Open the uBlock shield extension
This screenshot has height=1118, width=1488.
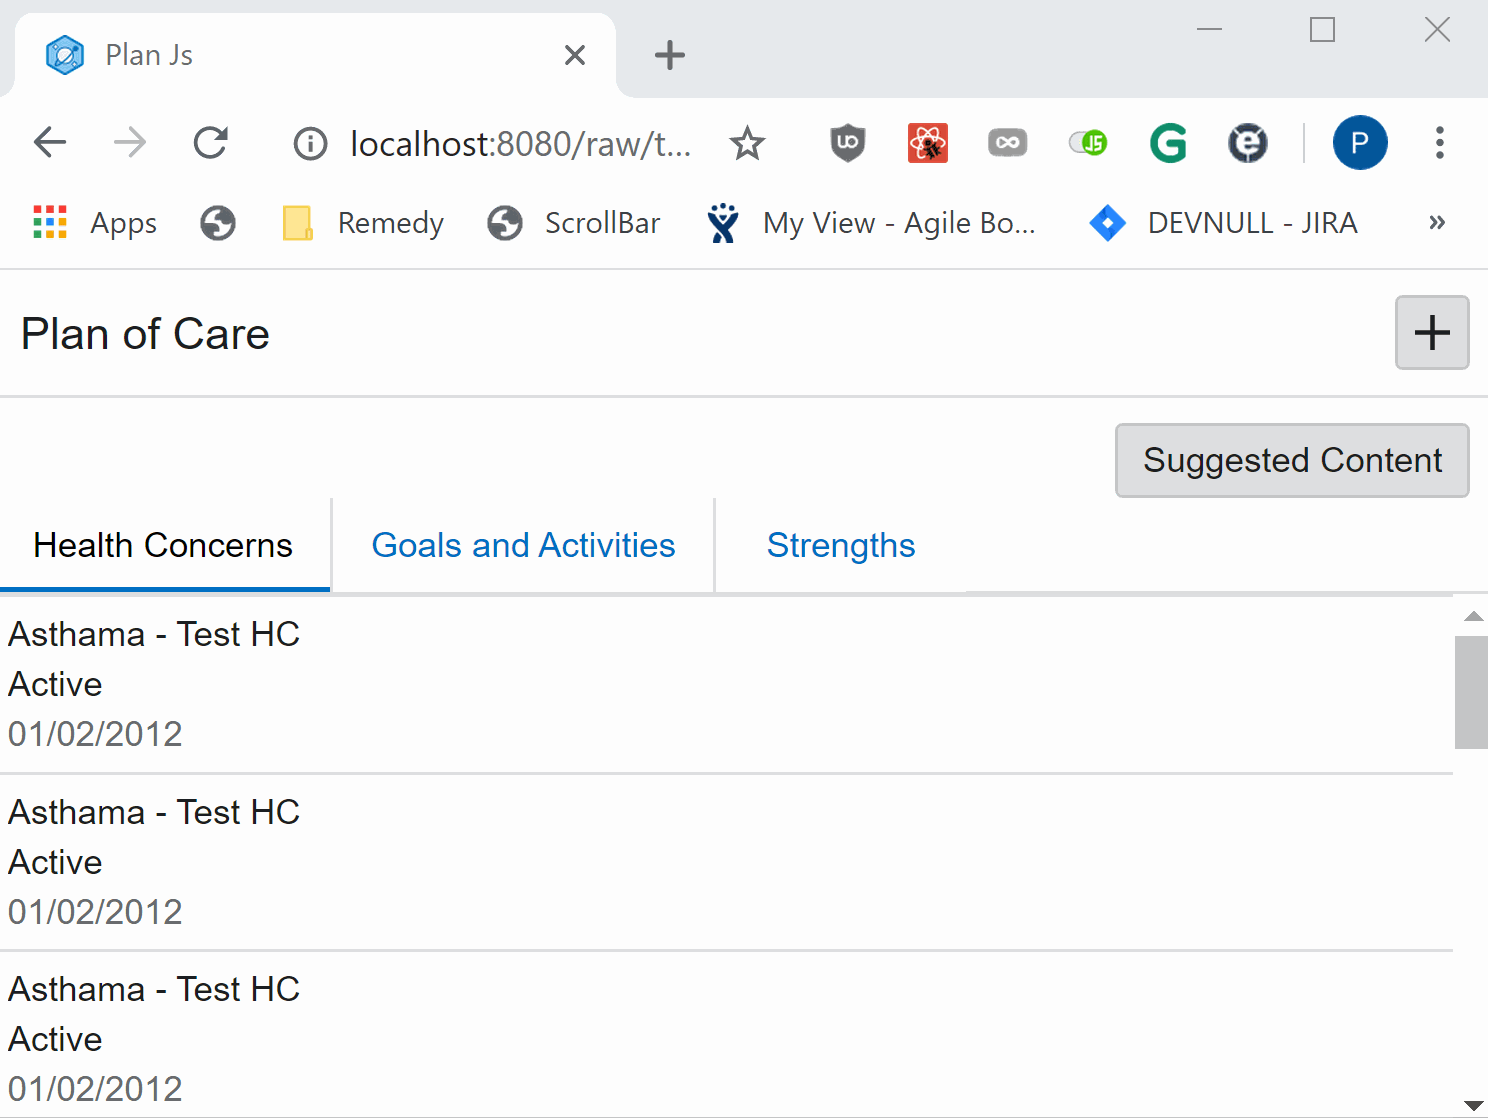coord(847,144)
